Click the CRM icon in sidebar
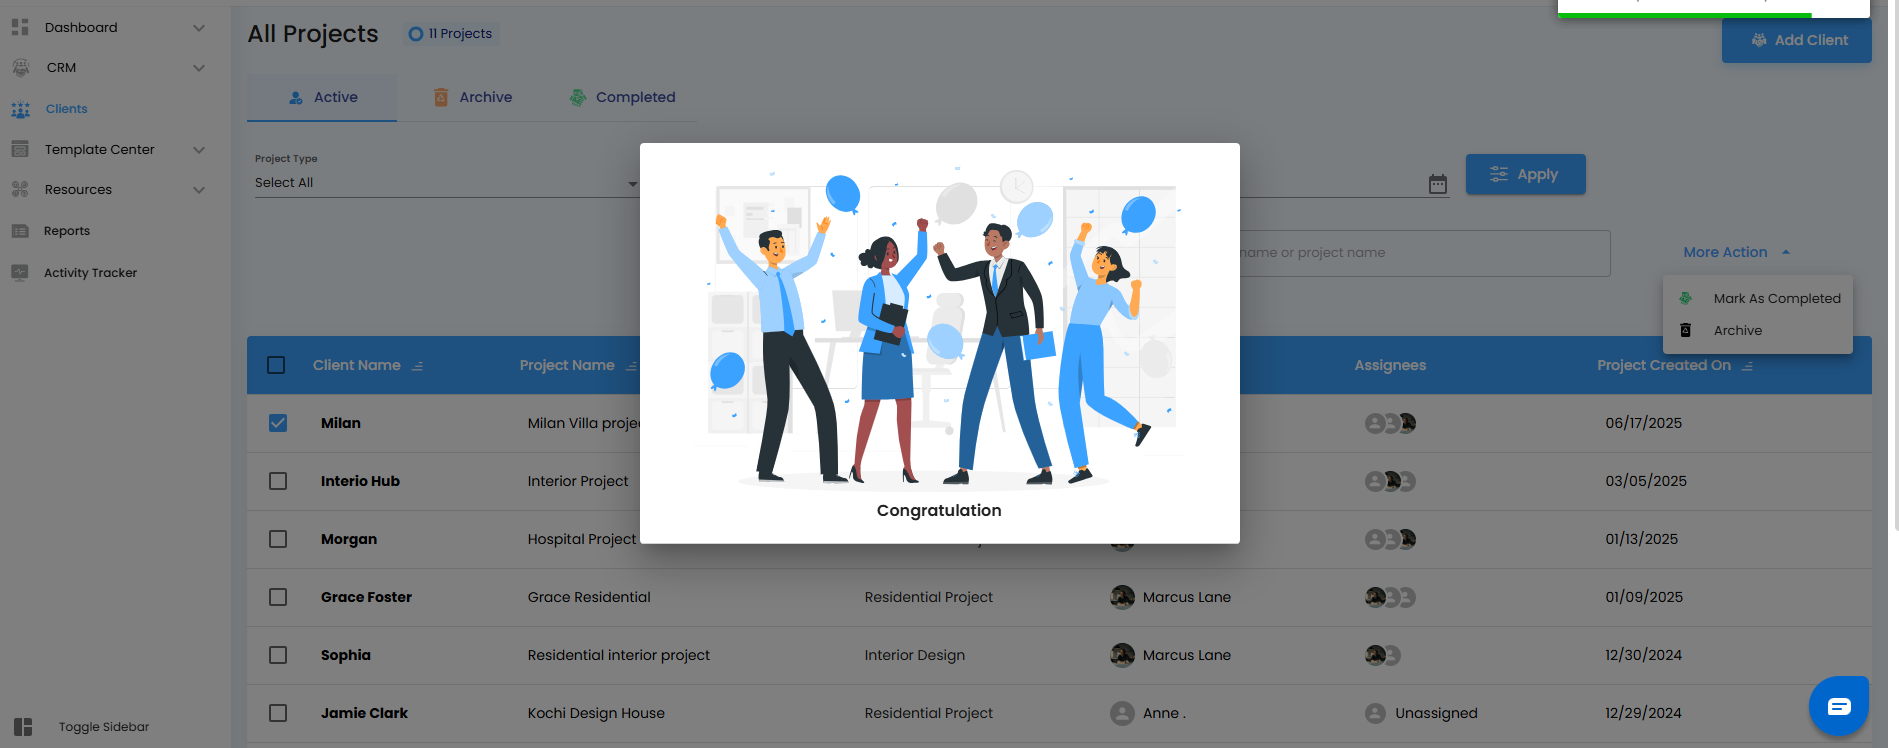 pos(20,67)
